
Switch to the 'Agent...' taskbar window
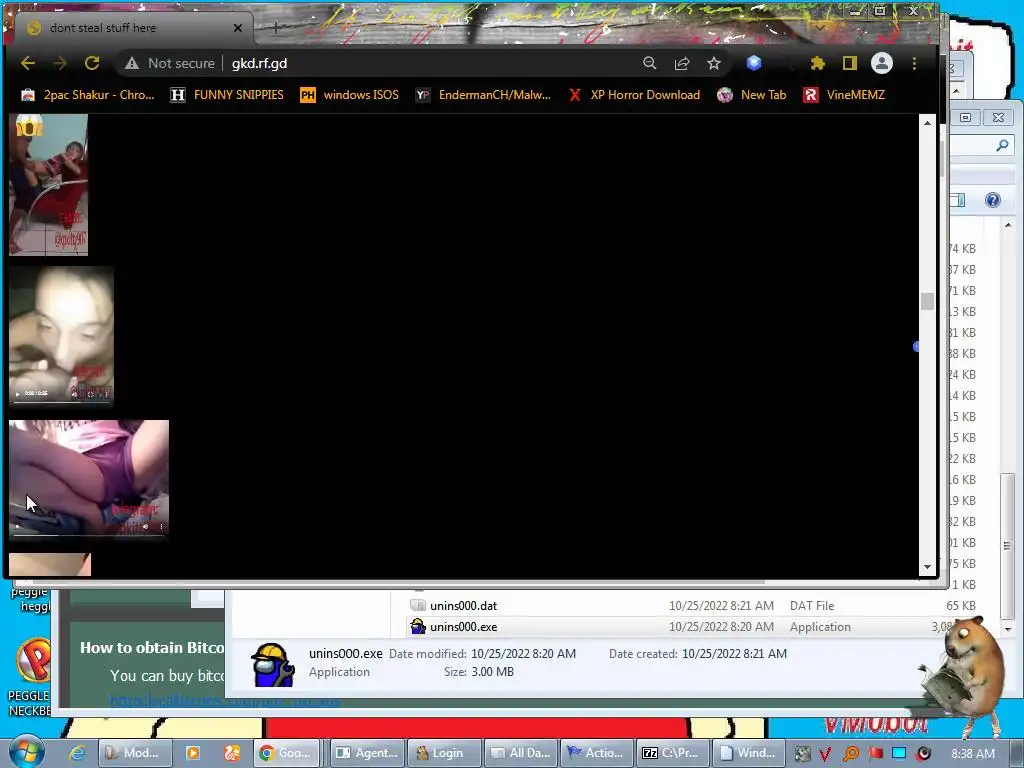pyautogui.click(x=368, y=753)
